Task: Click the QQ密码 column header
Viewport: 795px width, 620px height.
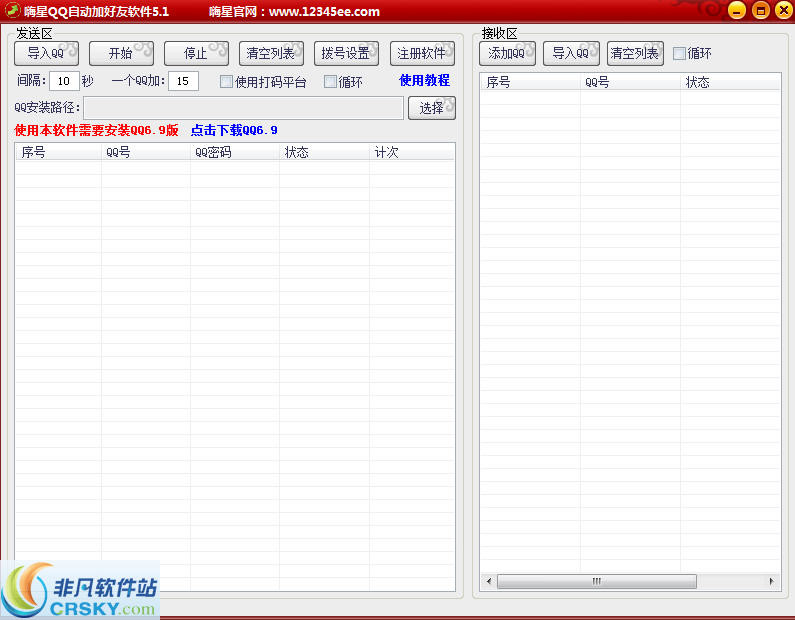Action: pos(235,152)
